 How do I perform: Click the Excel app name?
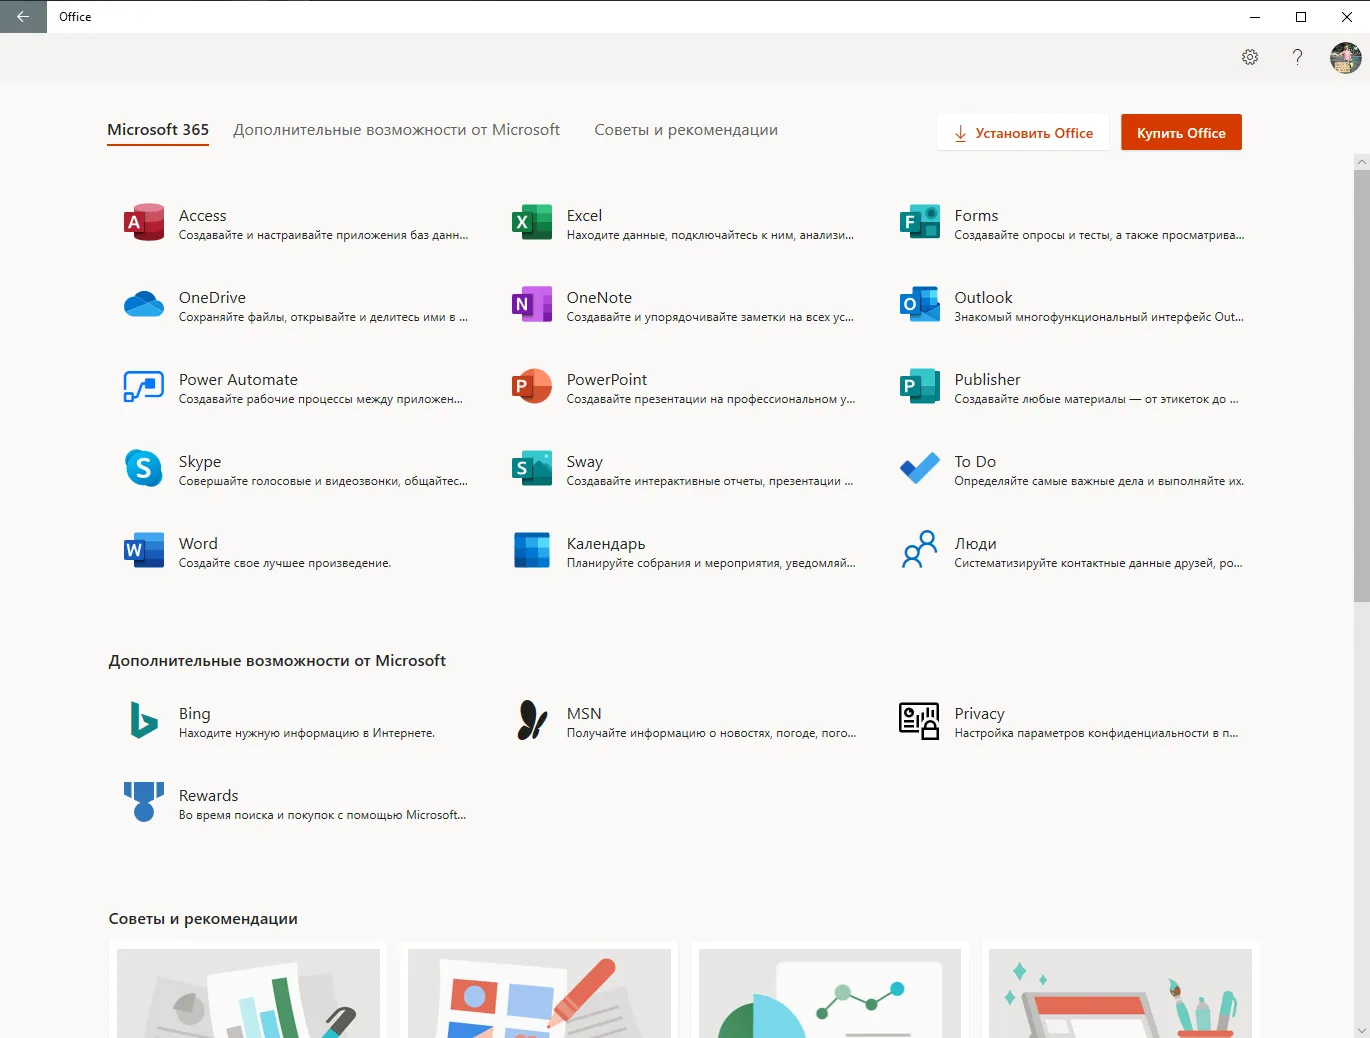(x=584, y=215)
